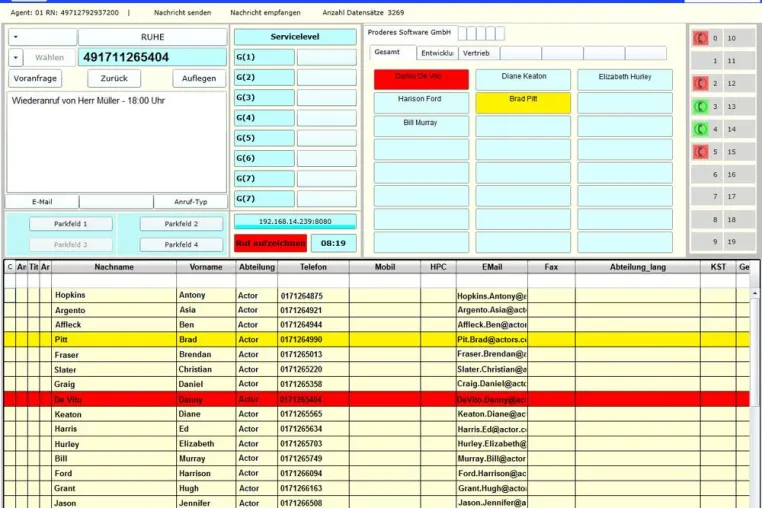Screen dimensions: 762x508
Task: Open the Vertrieb tab
Action: tap(479, 53)
